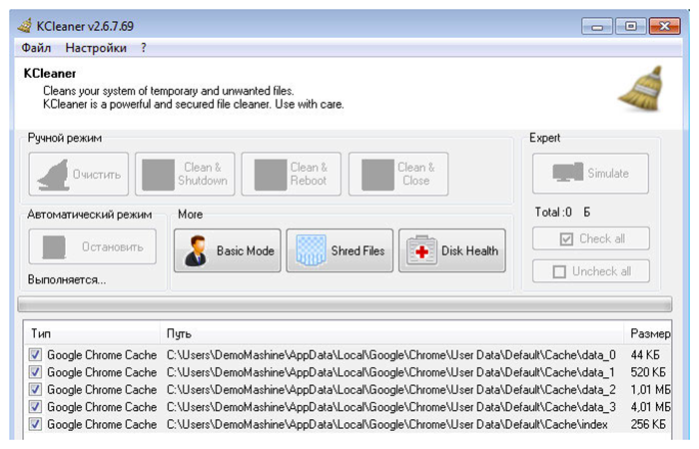This screenshot has height=449, width=699.
Task: Open the Настройки menu
Action: tap(96, 48)
